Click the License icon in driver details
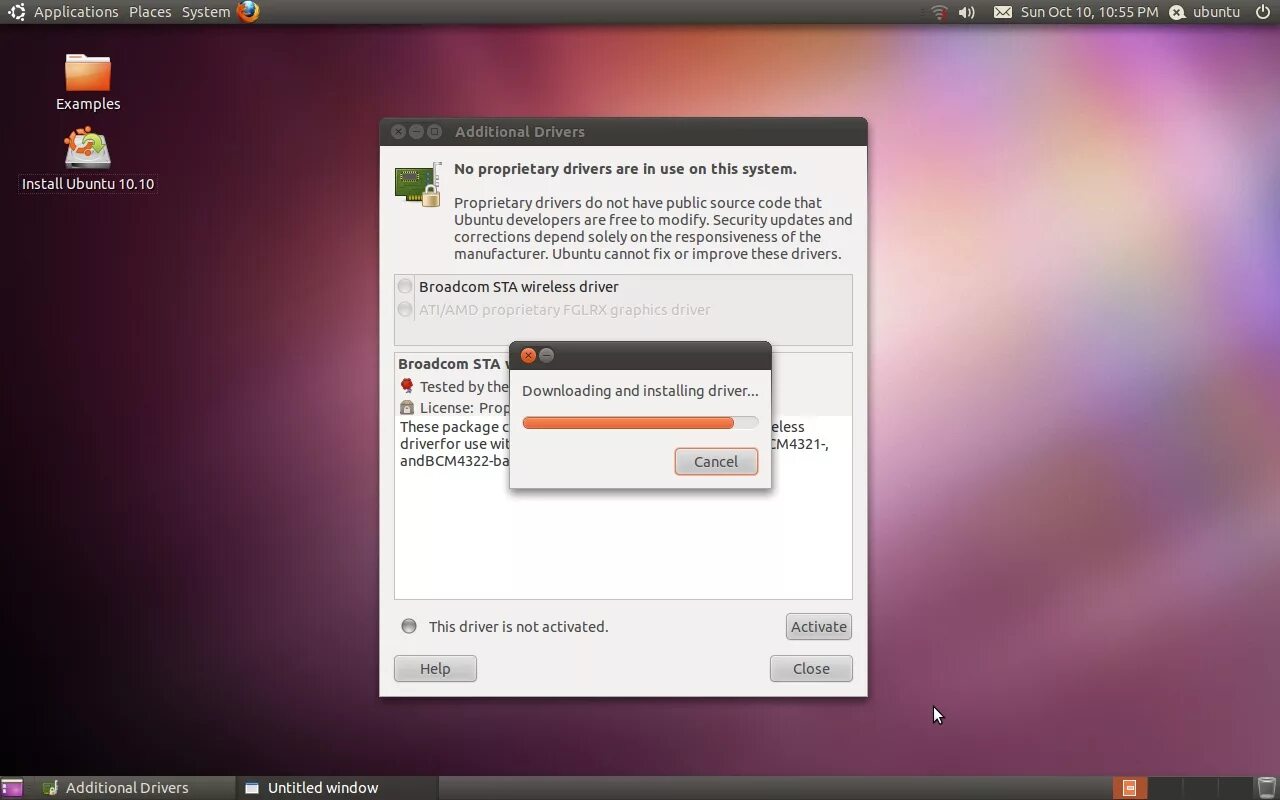1280x800 pixels. (407, 408)
